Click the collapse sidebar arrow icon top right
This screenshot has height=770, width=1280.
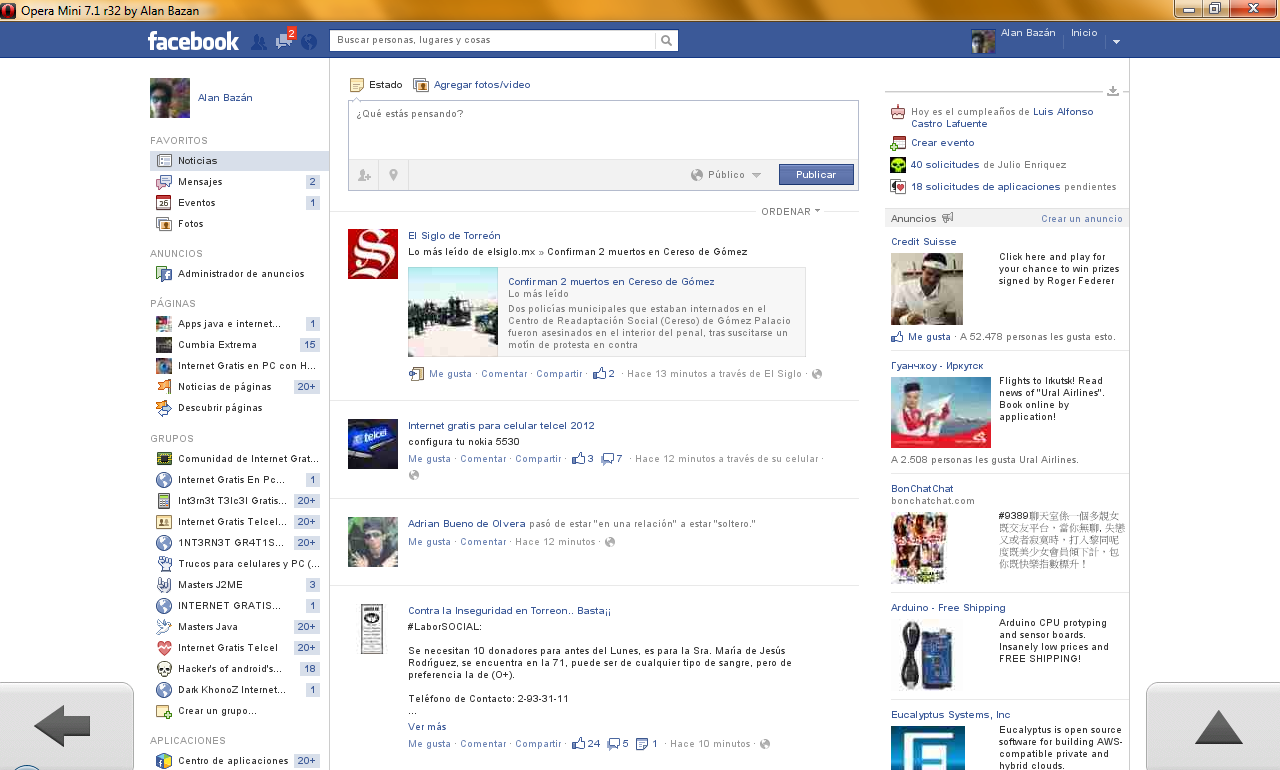(x=1113, y=91)
